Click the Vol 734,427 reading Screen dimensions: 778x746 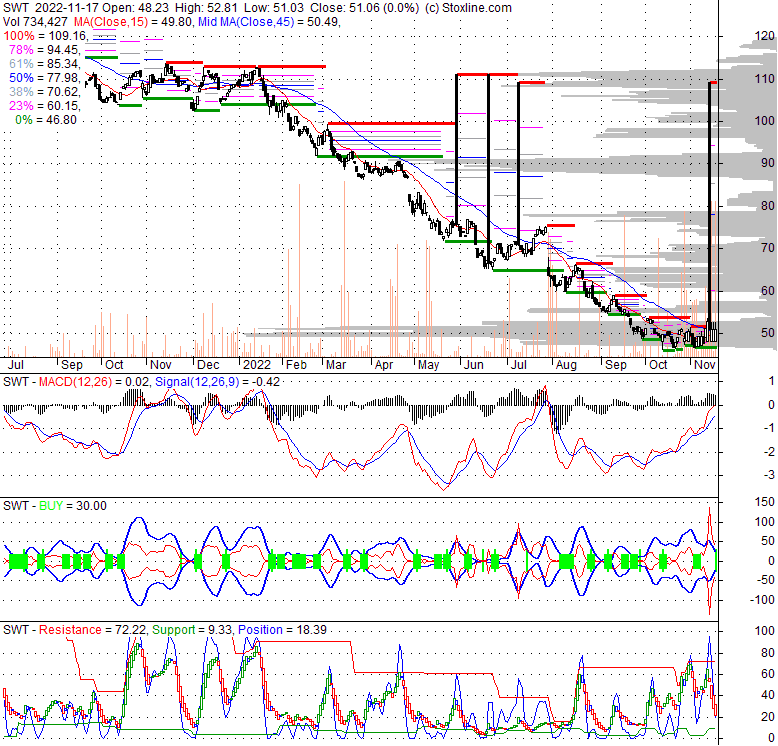[36, 22]
